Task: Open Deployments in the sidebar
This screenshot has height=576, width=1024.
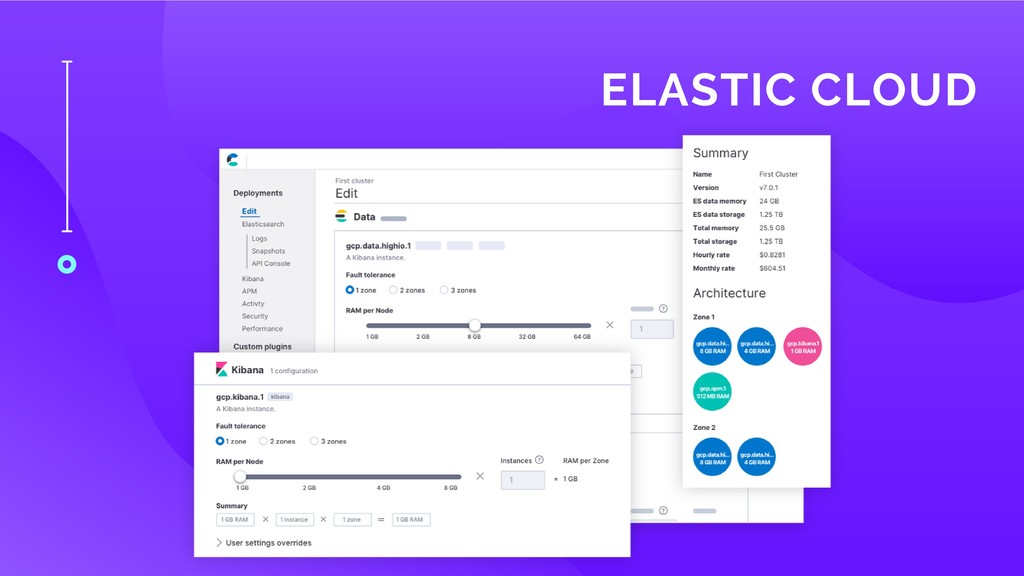Action: click(258, 193)
